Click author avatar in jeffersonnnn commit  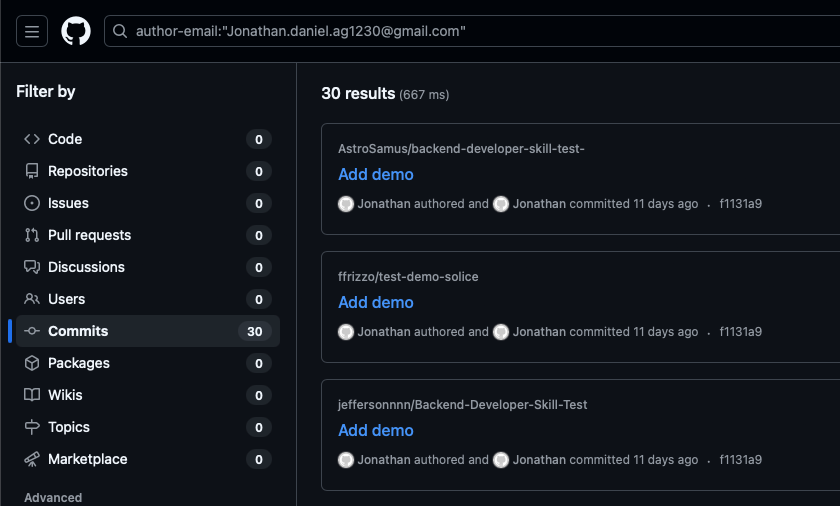[346, 460]
